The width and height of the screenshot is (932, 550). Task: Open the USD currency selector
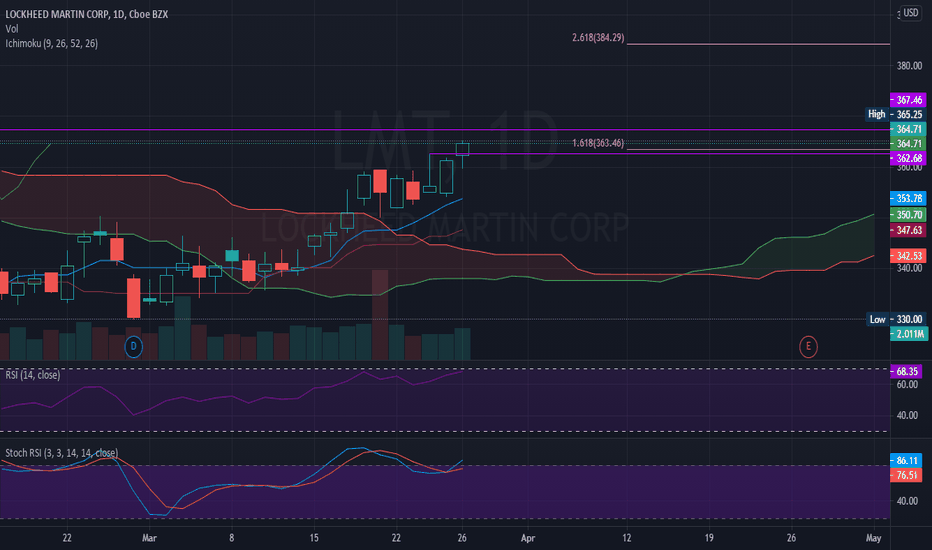pyautogui.click(x=910, y=12)
